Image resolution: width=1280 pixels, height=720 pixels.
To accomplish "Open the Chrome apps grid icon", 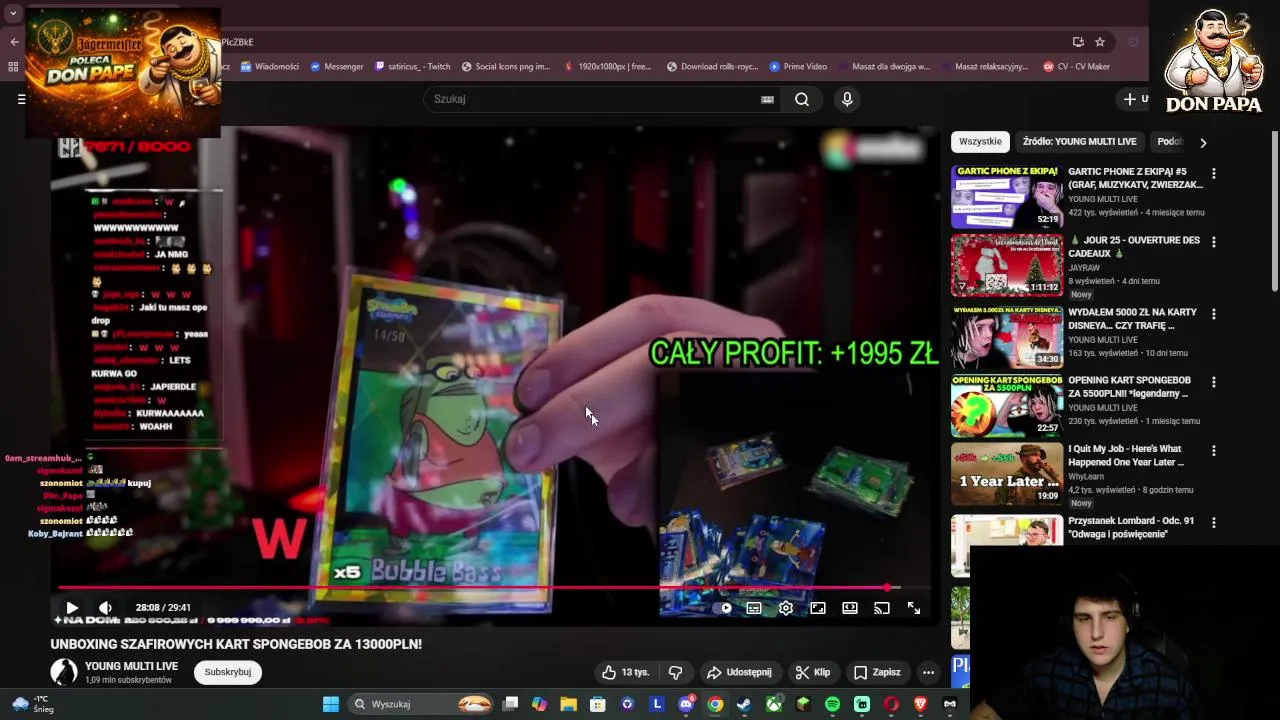I will click(x=13, y=67).
